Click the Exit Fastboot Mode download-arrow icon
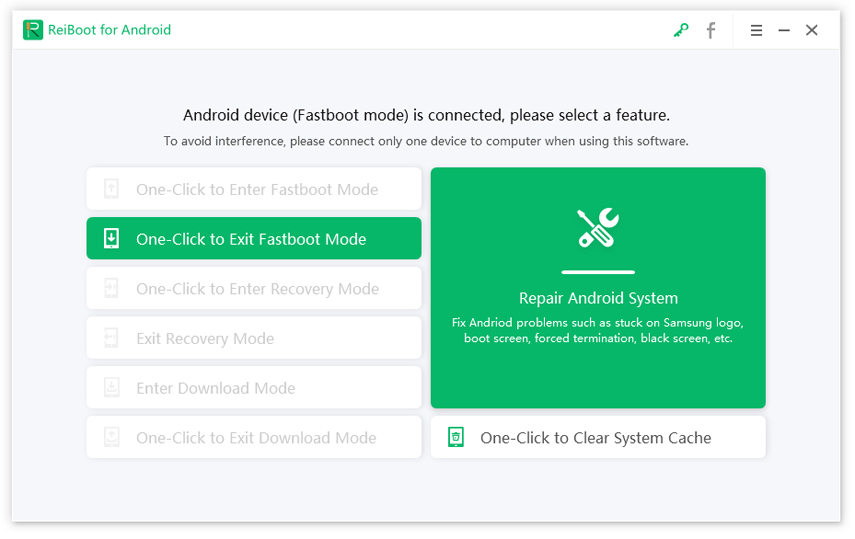 tap(112, 239)
